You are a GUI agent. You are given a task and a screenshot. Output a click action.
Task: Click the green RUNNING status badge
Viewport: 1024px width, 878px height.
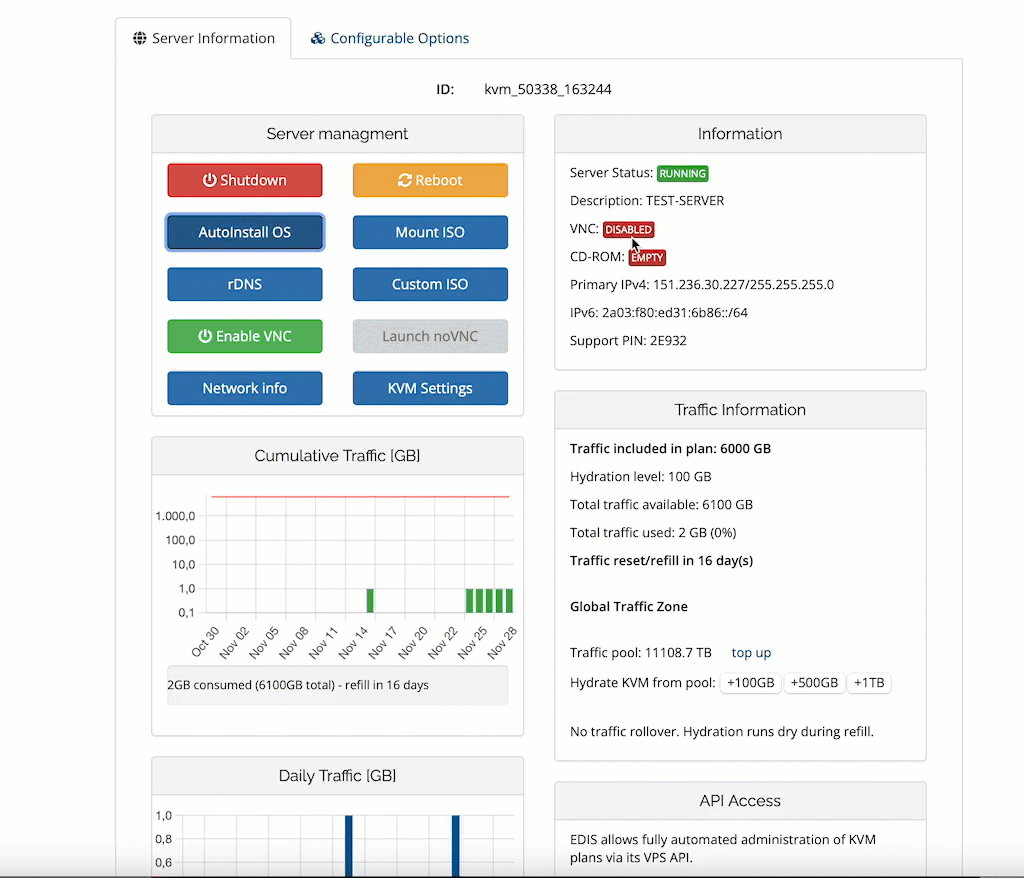(682, 173)
